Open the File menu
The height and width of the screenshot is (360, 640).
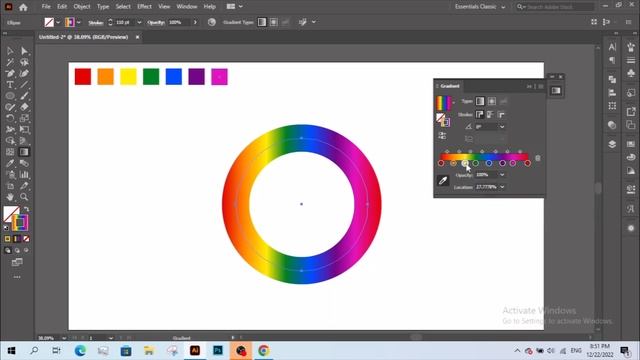(x=46, y=7)
